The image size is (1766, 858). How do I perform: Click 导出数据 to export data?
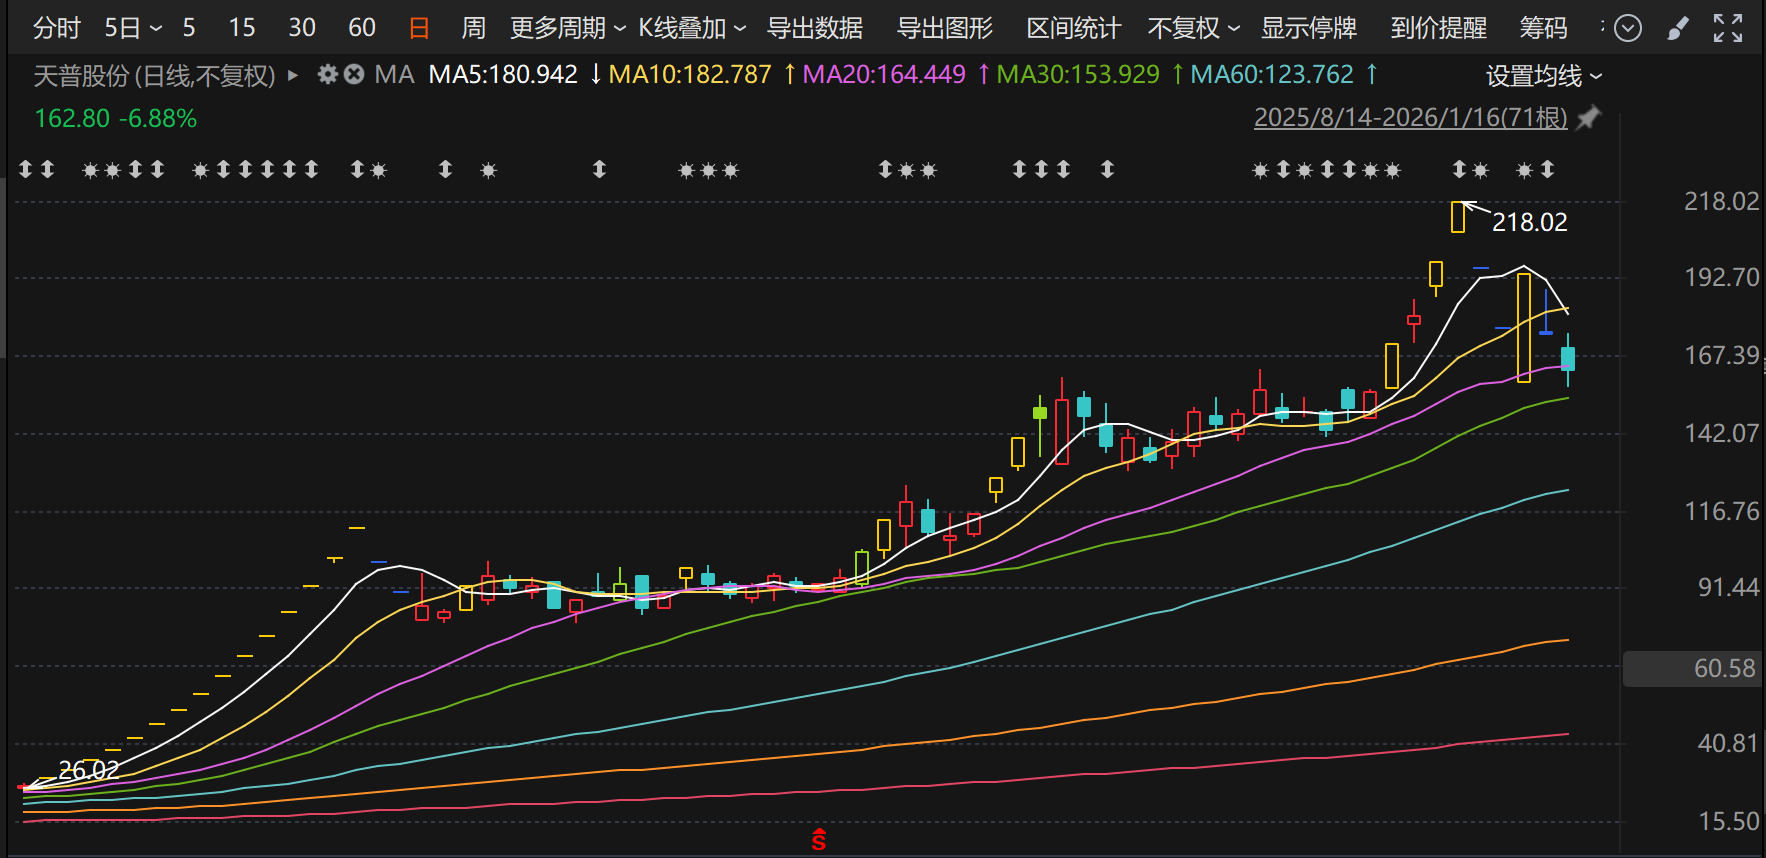(814, 28)
